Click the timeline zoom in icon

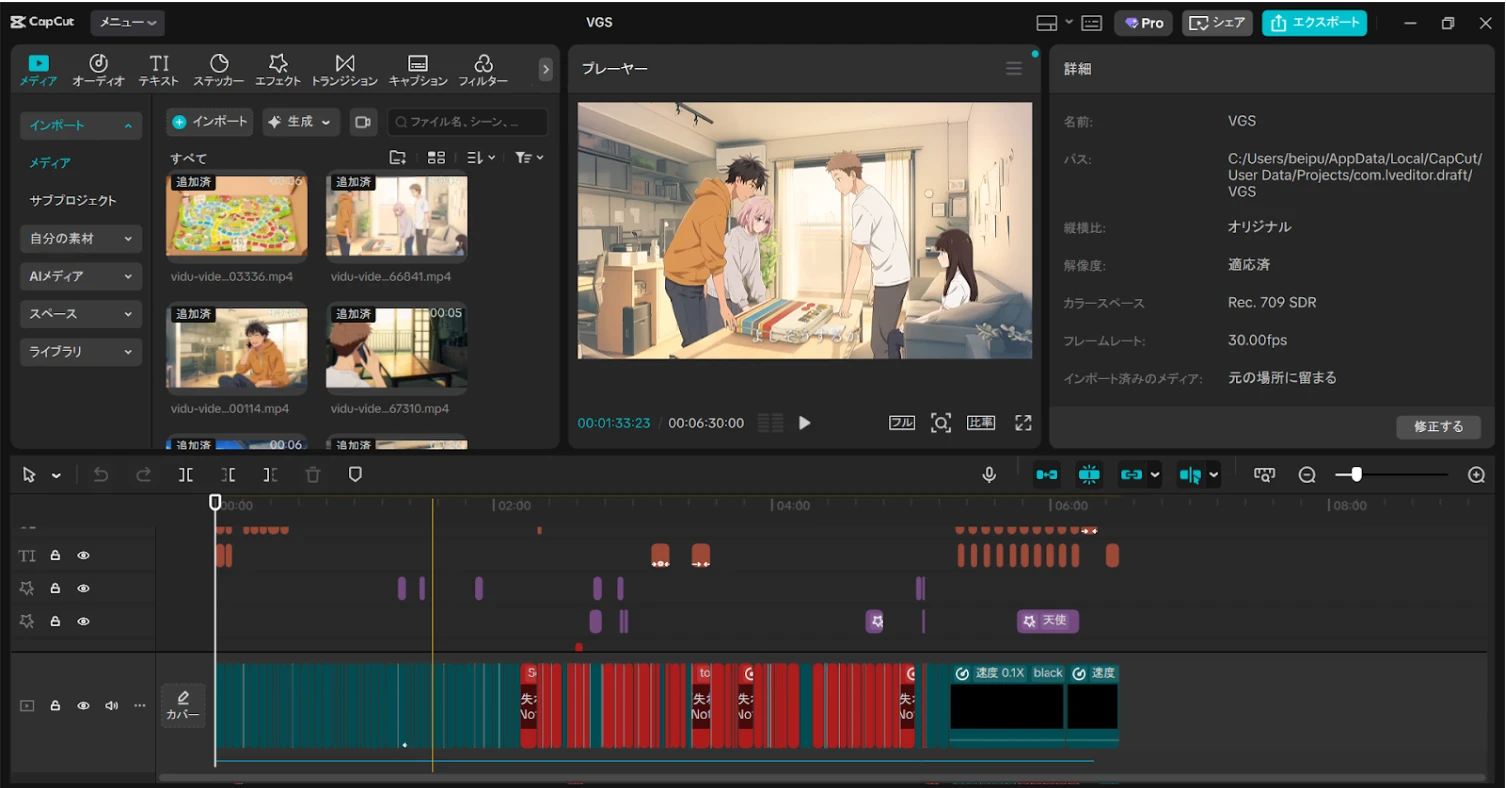pyautogui.click(x=1476, y=475)
